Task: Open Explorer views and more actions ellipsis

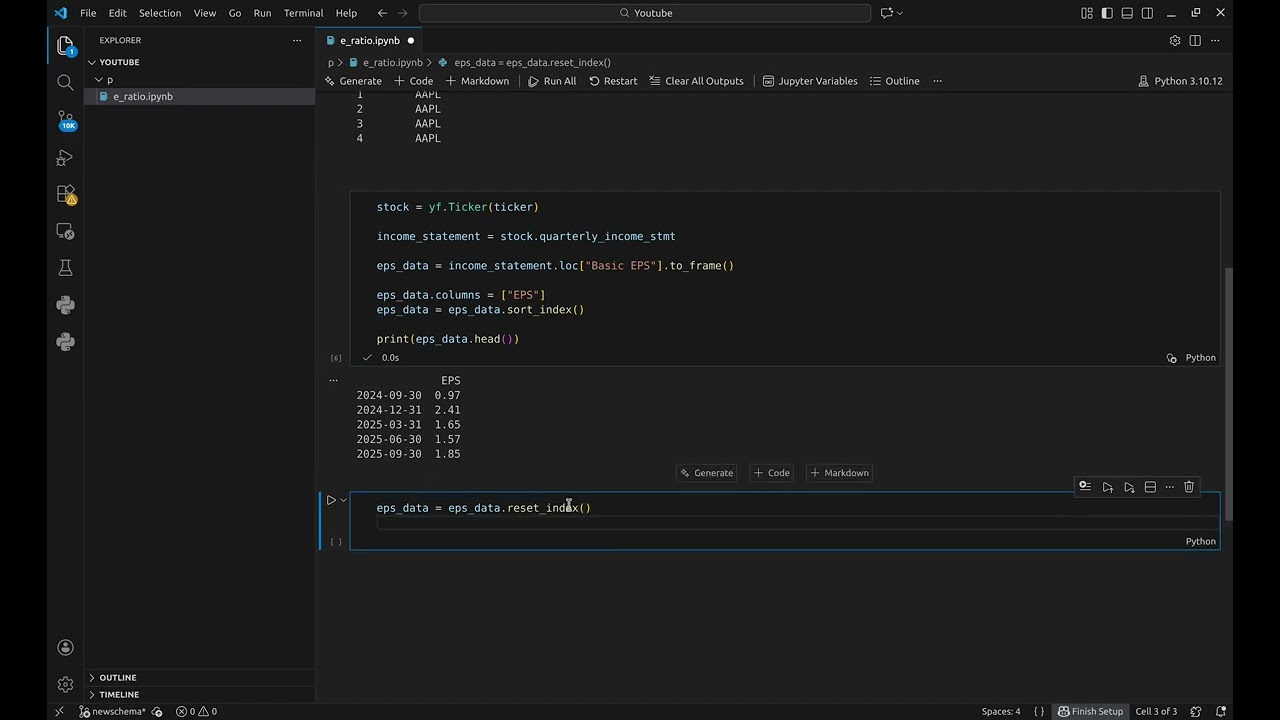Action: pos(297,40)
